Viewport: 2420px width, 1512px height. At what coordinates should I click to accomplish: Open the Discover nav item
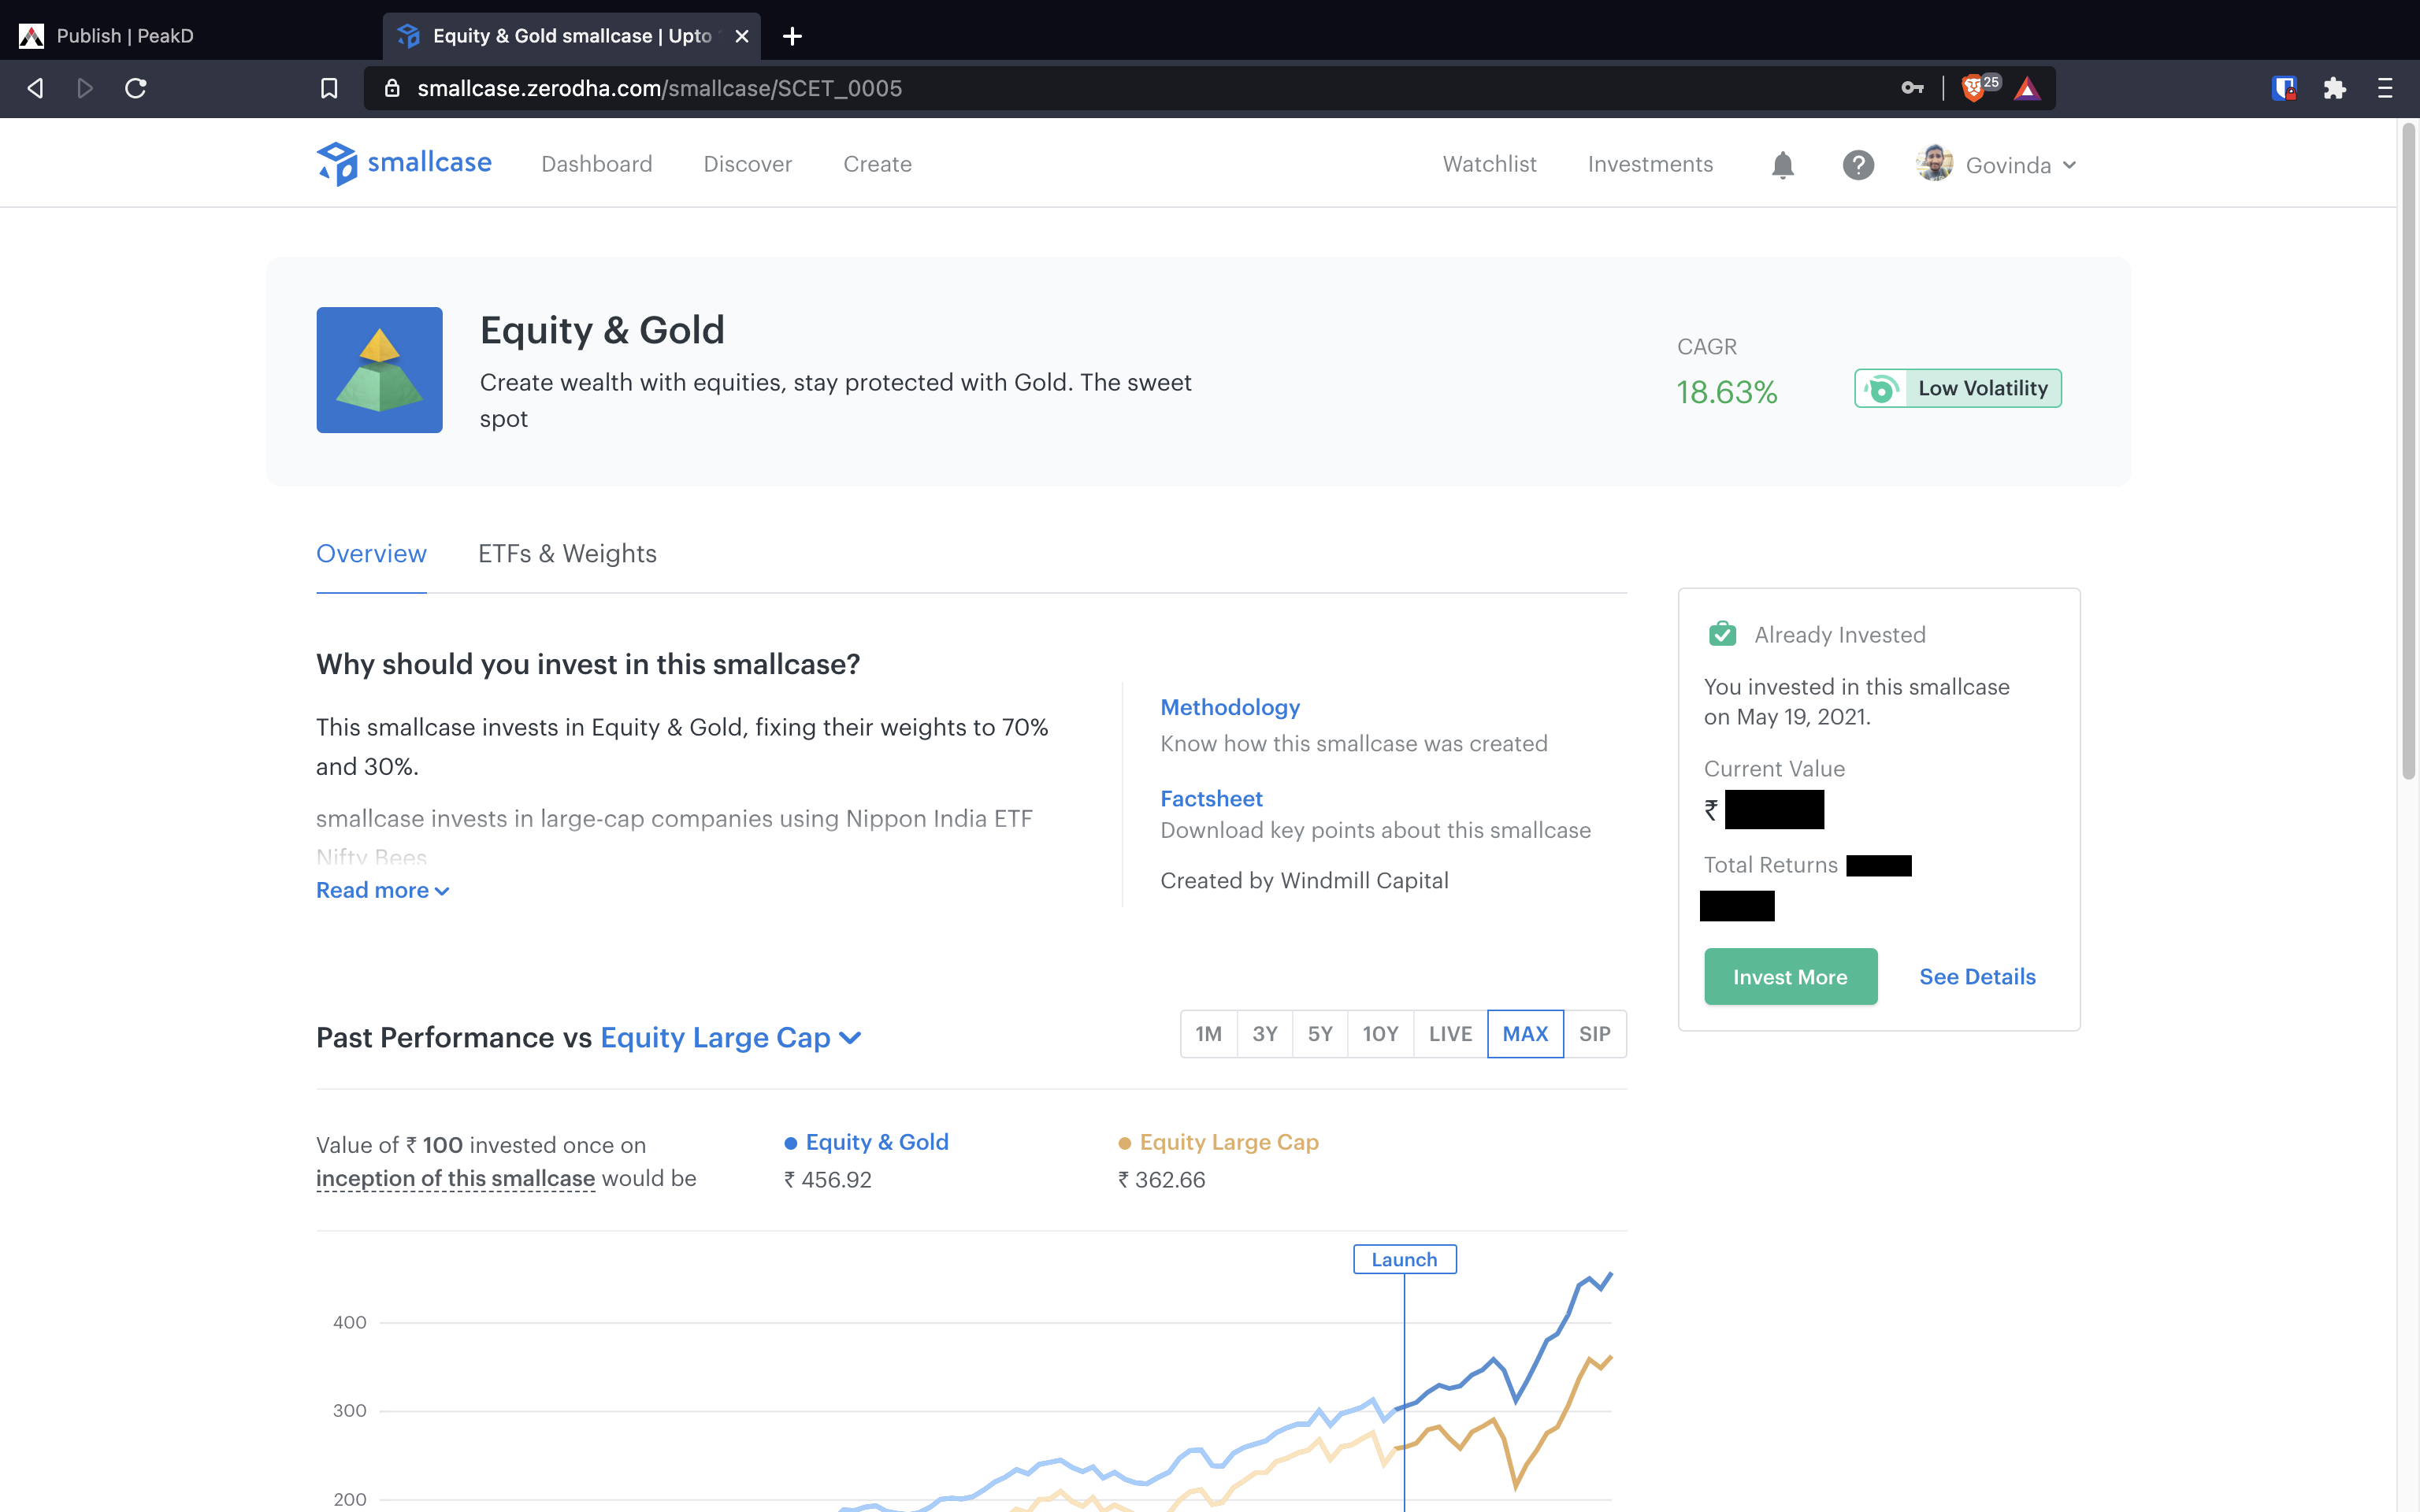[x=747, y=164]
